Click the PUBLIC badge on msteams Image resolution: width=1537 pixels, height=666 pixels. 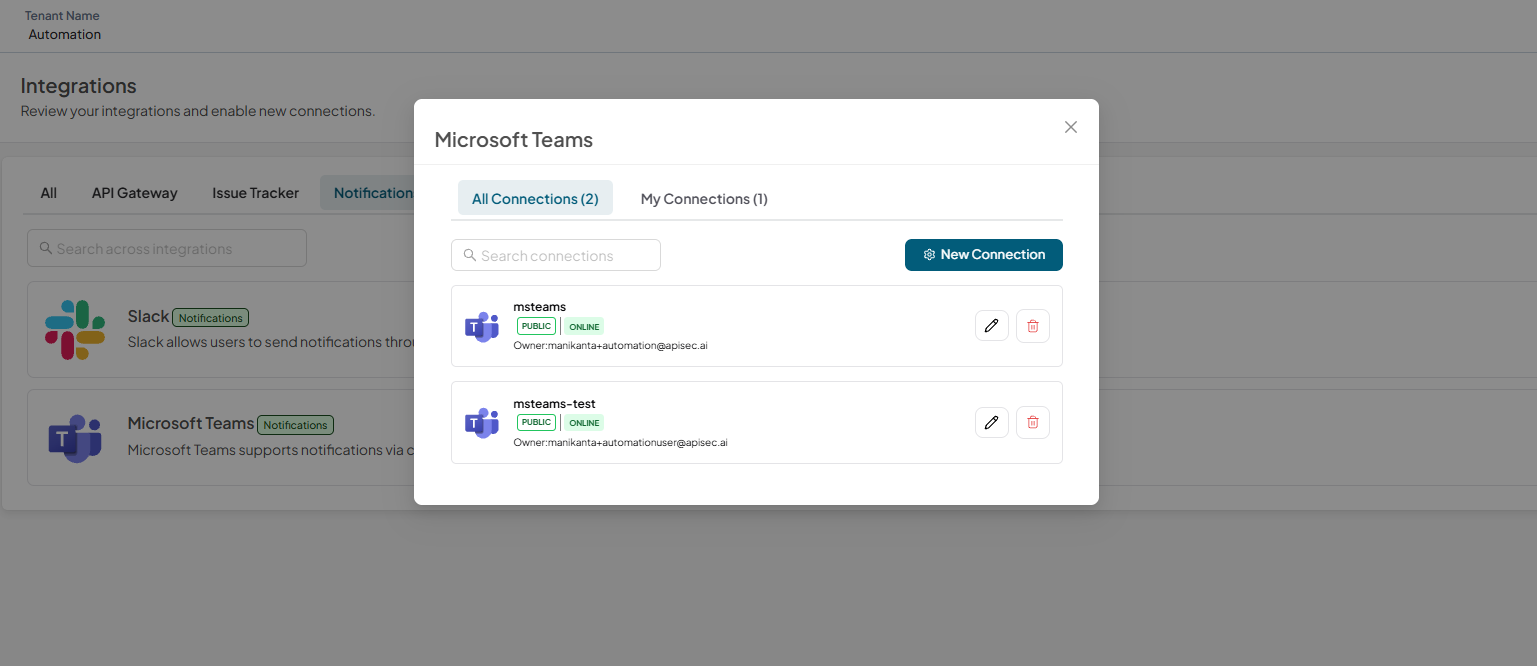pyautogui.click(x=536, y=326)
